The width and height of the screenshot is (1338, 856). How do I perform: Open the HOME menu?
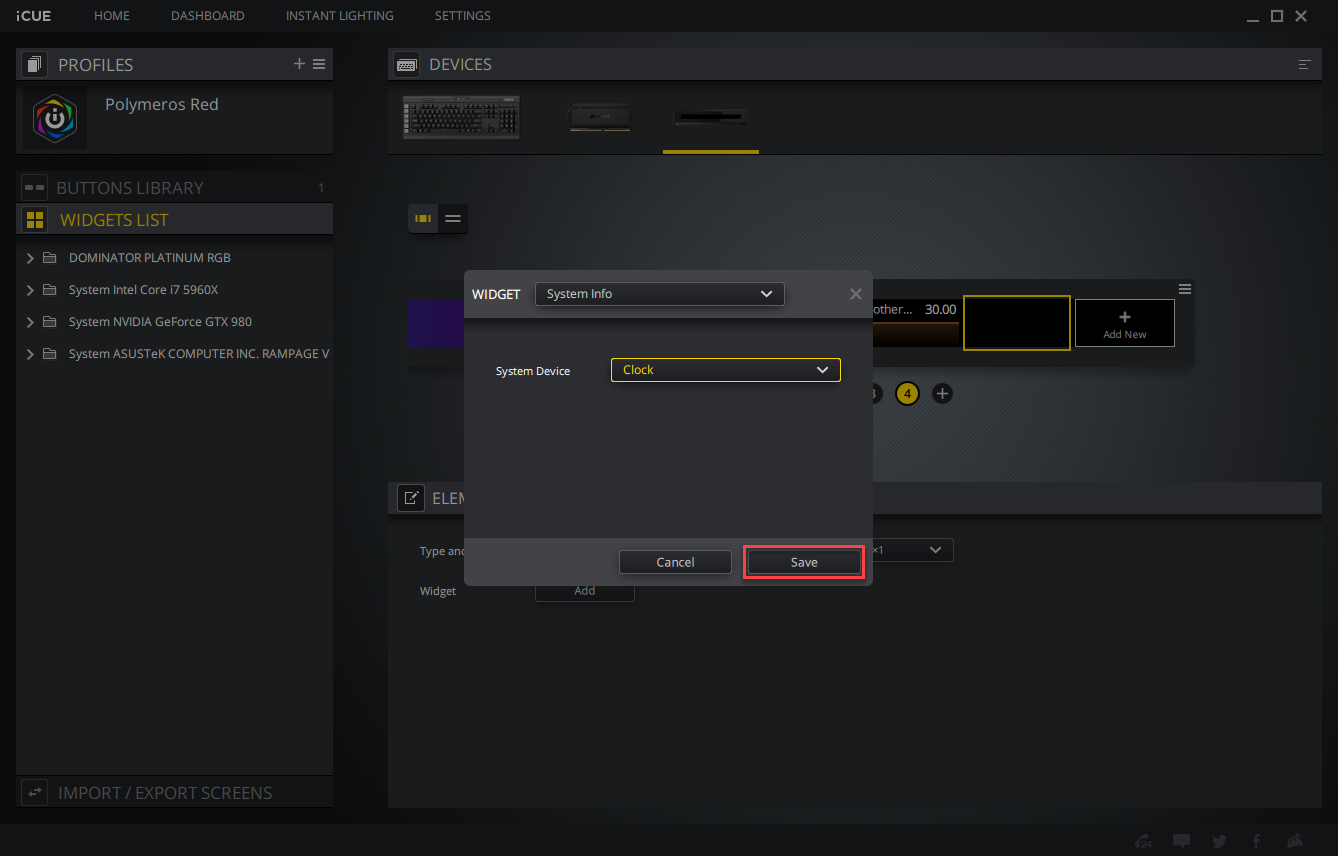tap(112, 16)
